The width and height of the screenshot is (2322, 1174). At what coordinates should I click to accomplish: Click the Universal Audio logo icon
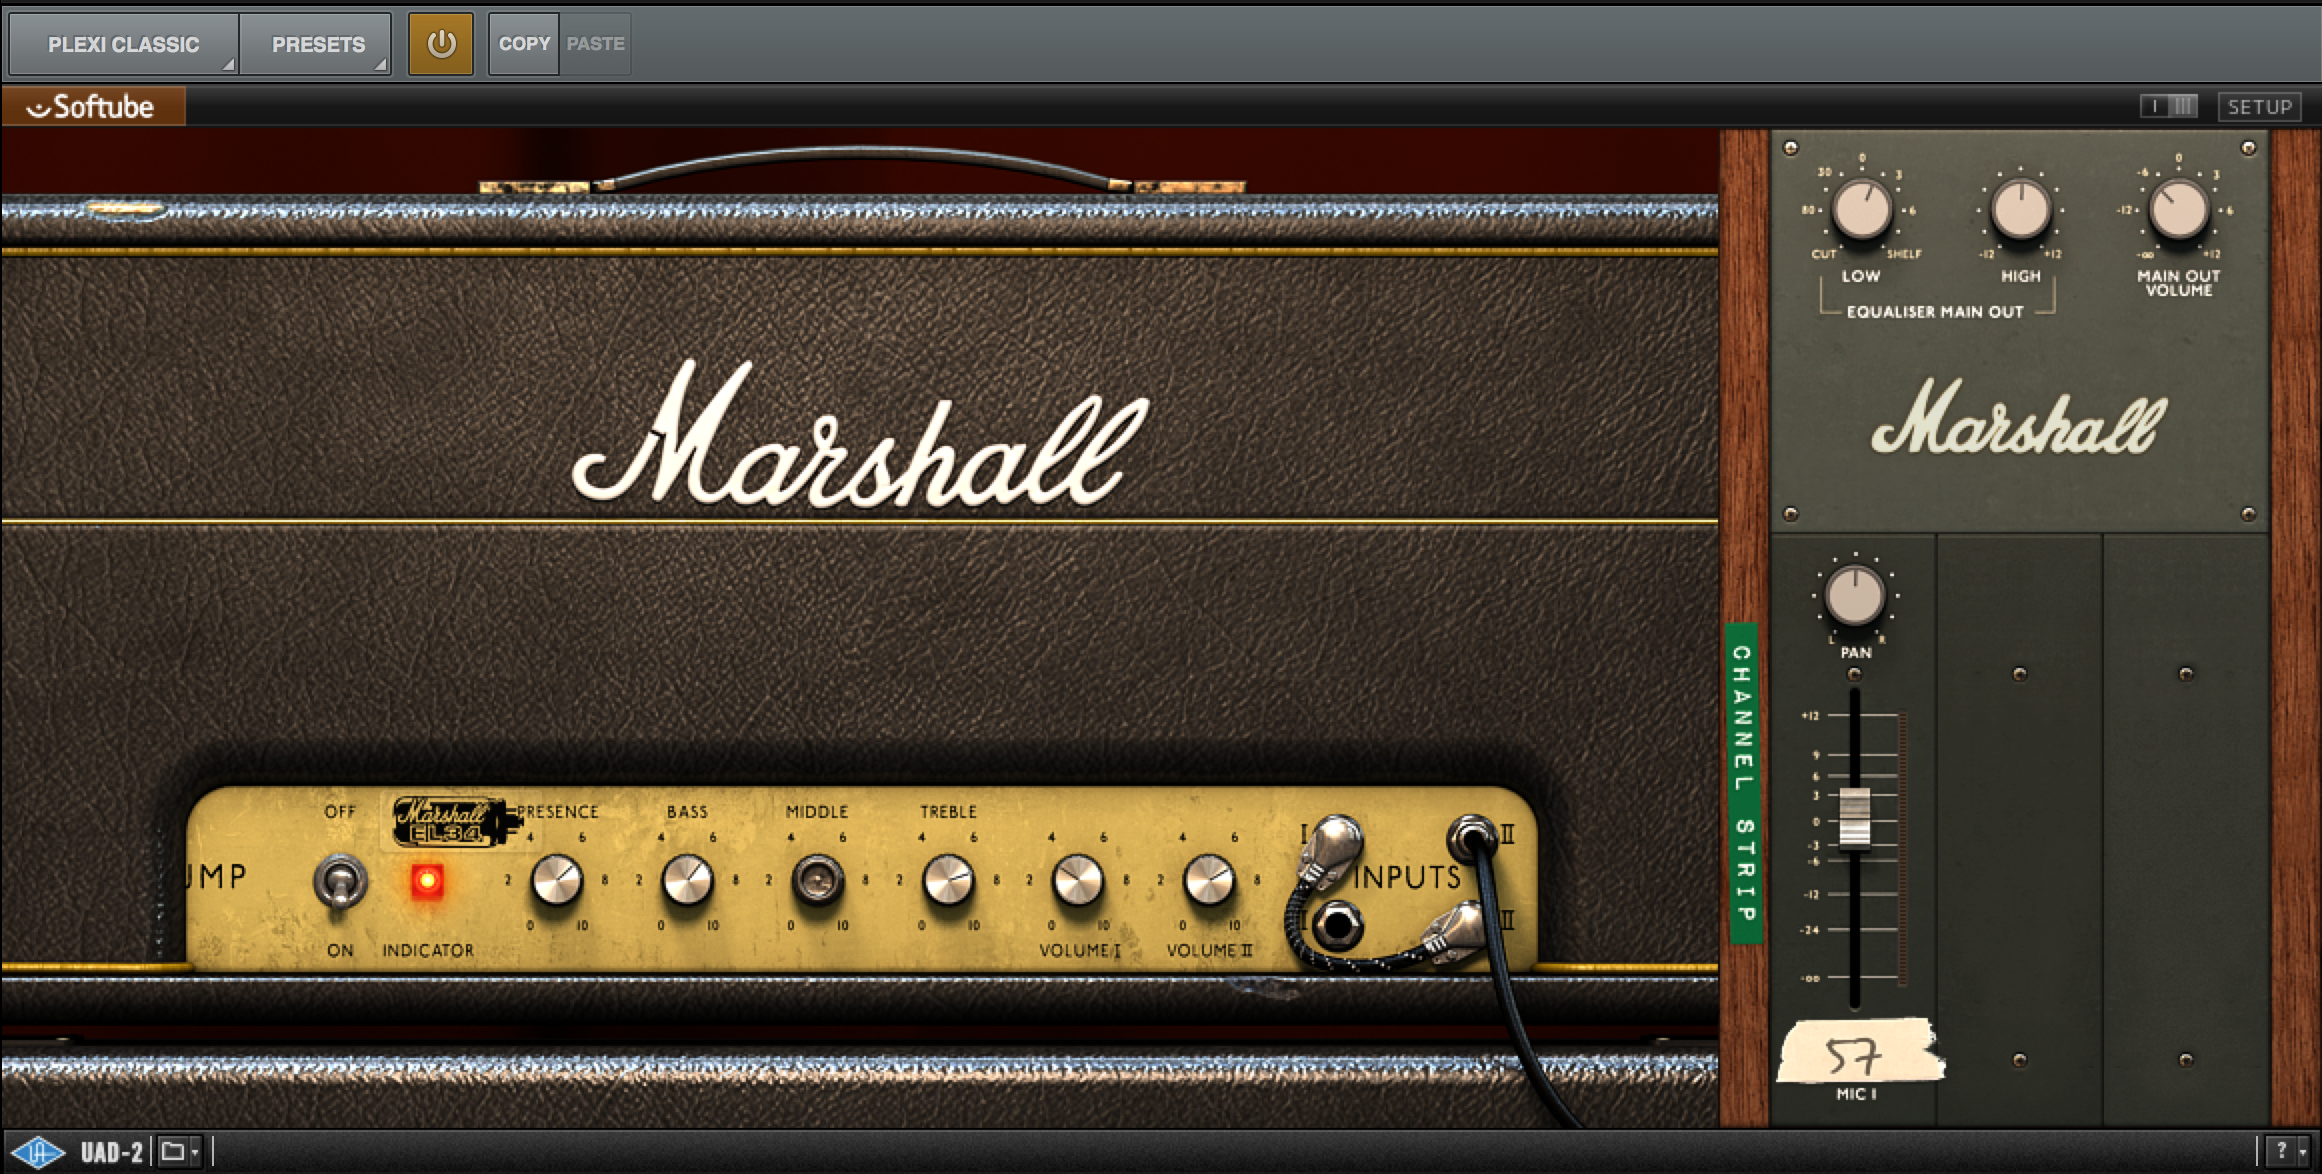click(38, 1152)
